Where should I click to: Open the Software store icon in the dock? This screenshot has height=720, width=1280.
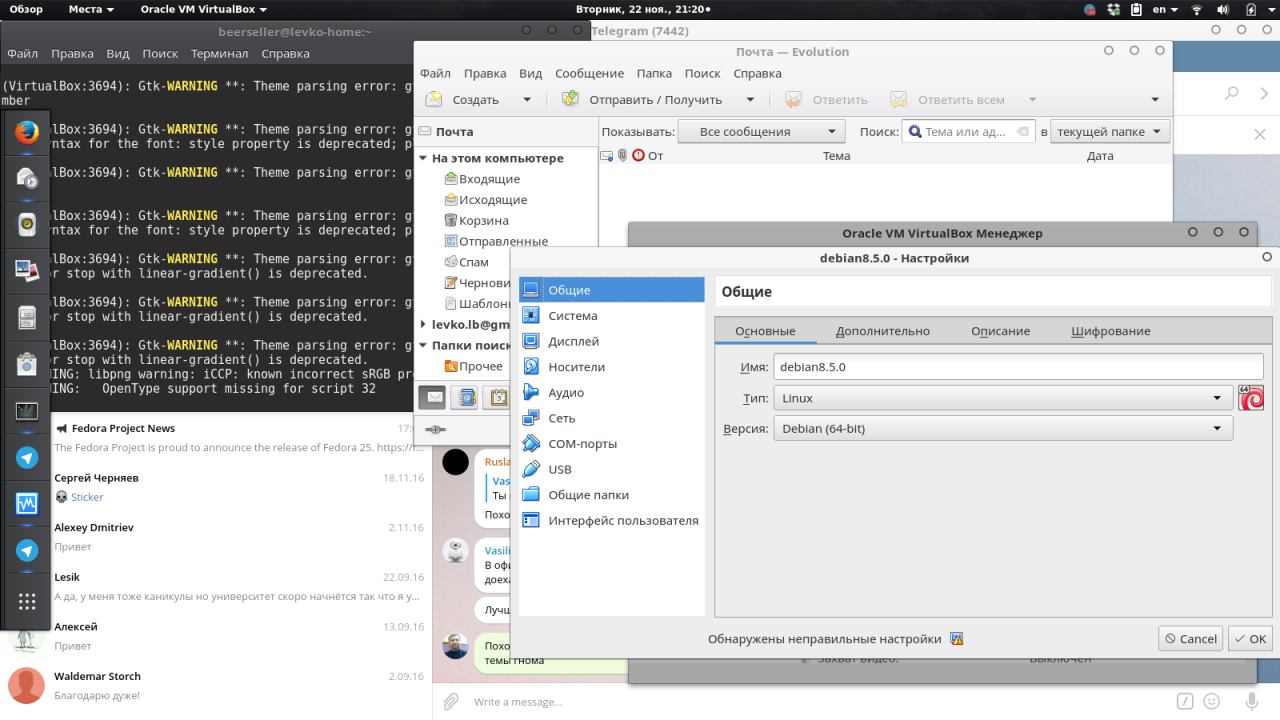pyautogui.click(x=27, y=364)
